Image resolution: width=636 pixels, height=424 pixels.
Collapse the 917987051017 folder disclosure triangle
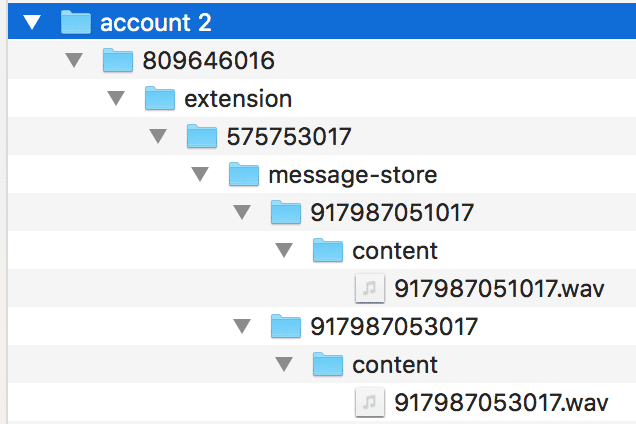point(241,213)
